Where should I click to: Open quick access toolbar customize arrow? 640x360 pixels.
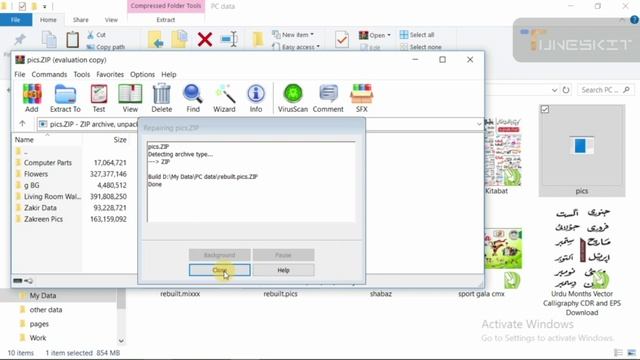(x=44, y=7)
